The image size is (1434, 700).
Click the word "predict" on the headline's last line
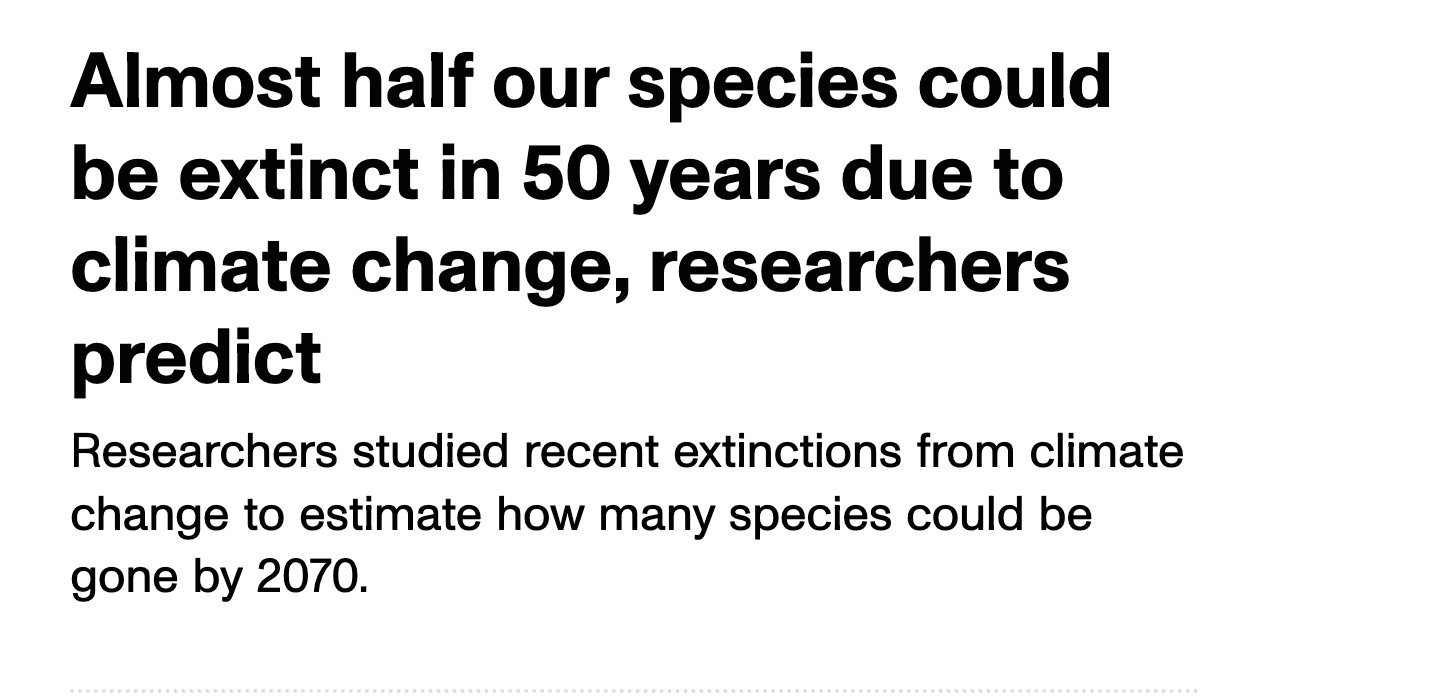click(x=196, y=360)
